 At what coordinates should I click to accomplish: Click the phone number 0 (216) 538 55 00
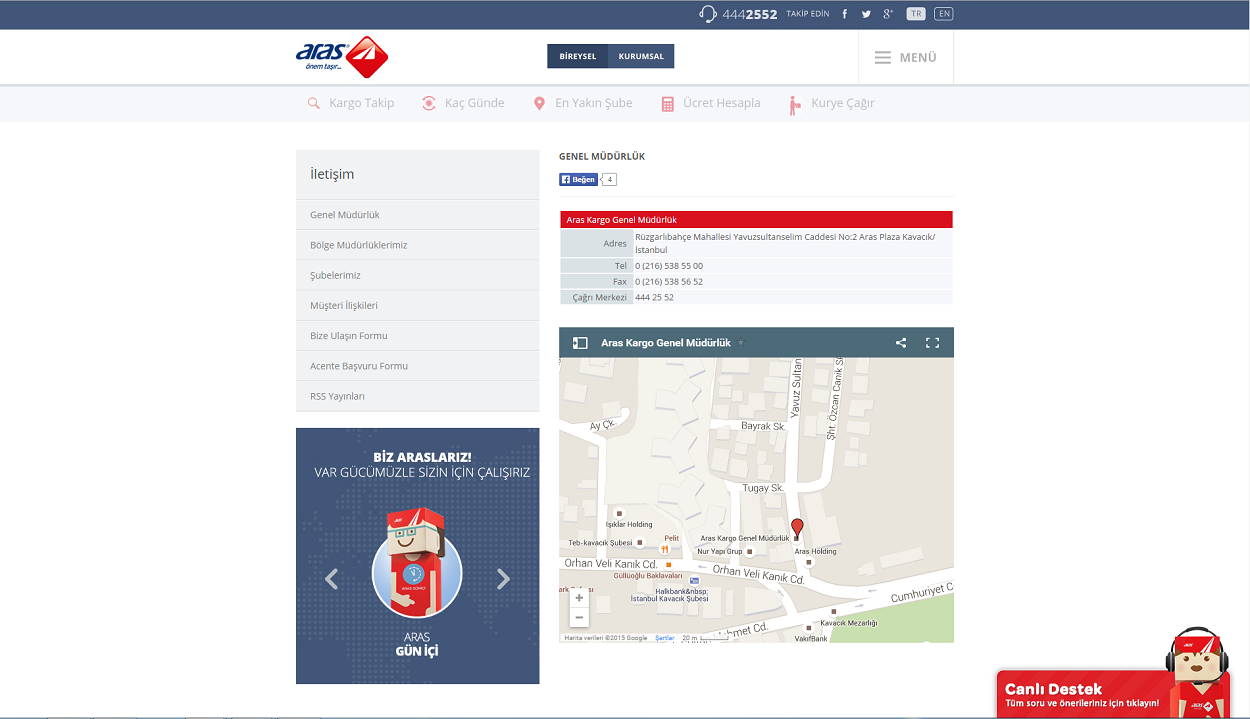pos(669,266)
